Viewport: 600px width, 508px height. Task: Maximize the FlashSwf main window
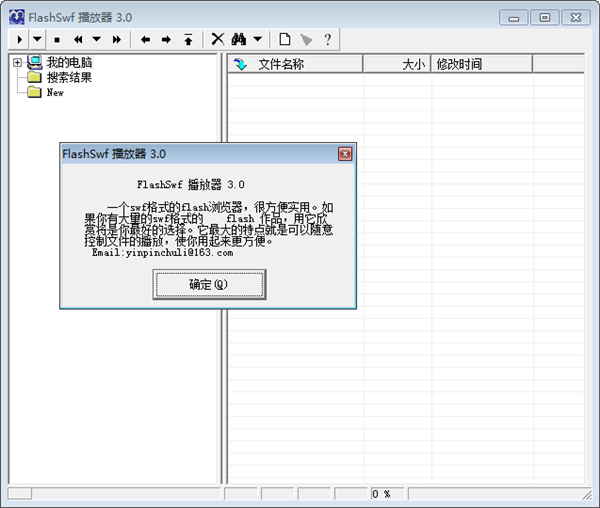(x=545, y=18)
